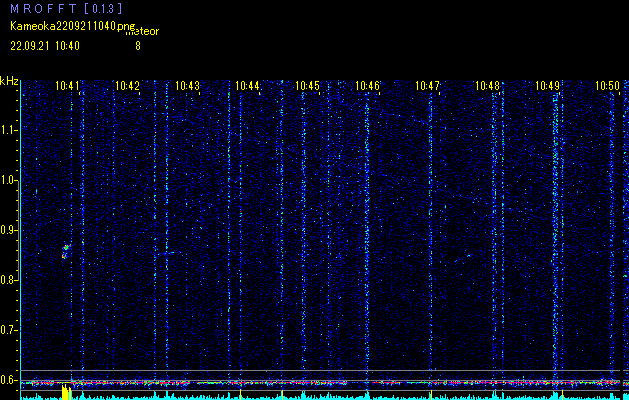Click the 10:49 time label
The image size is (629, 400).
[x=548, y=86]
